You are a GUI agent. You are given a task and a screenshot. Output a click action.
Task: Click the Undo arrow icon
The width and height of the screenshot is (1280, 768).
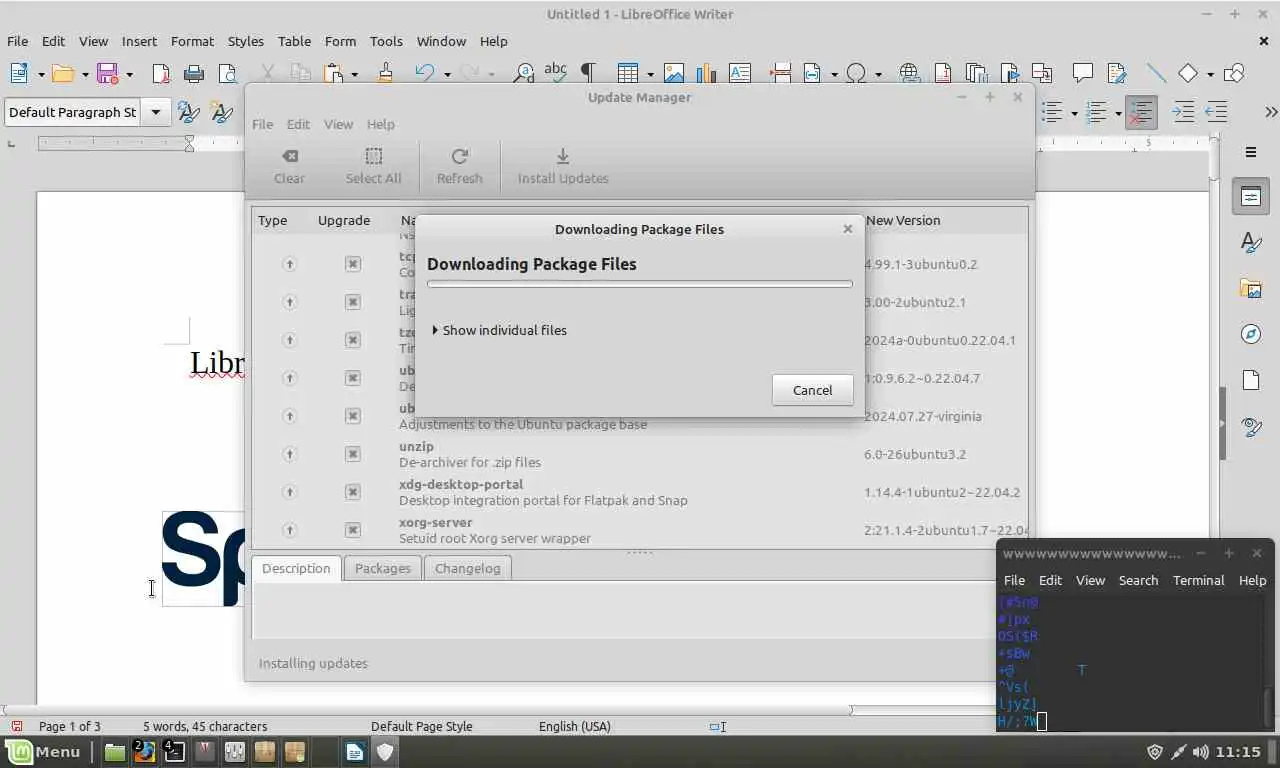click(425, 73)
